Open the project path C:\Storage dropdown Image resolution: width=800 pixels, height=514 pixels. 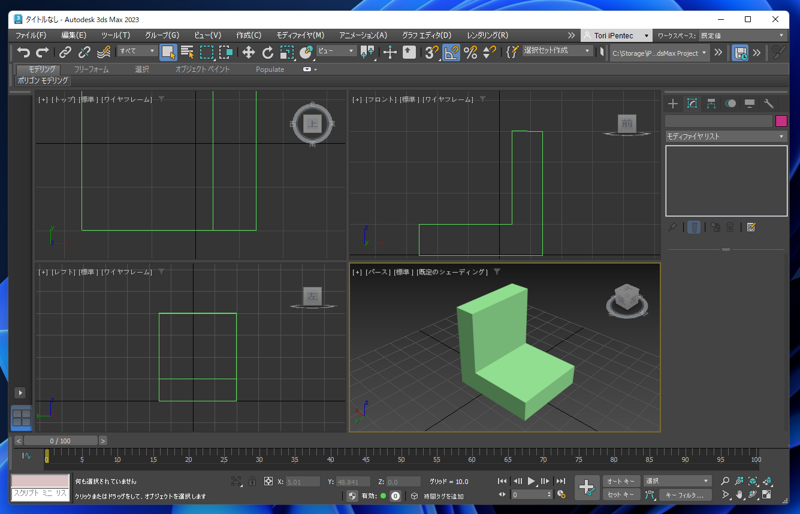pyautogui.click(x=659, y=53)
